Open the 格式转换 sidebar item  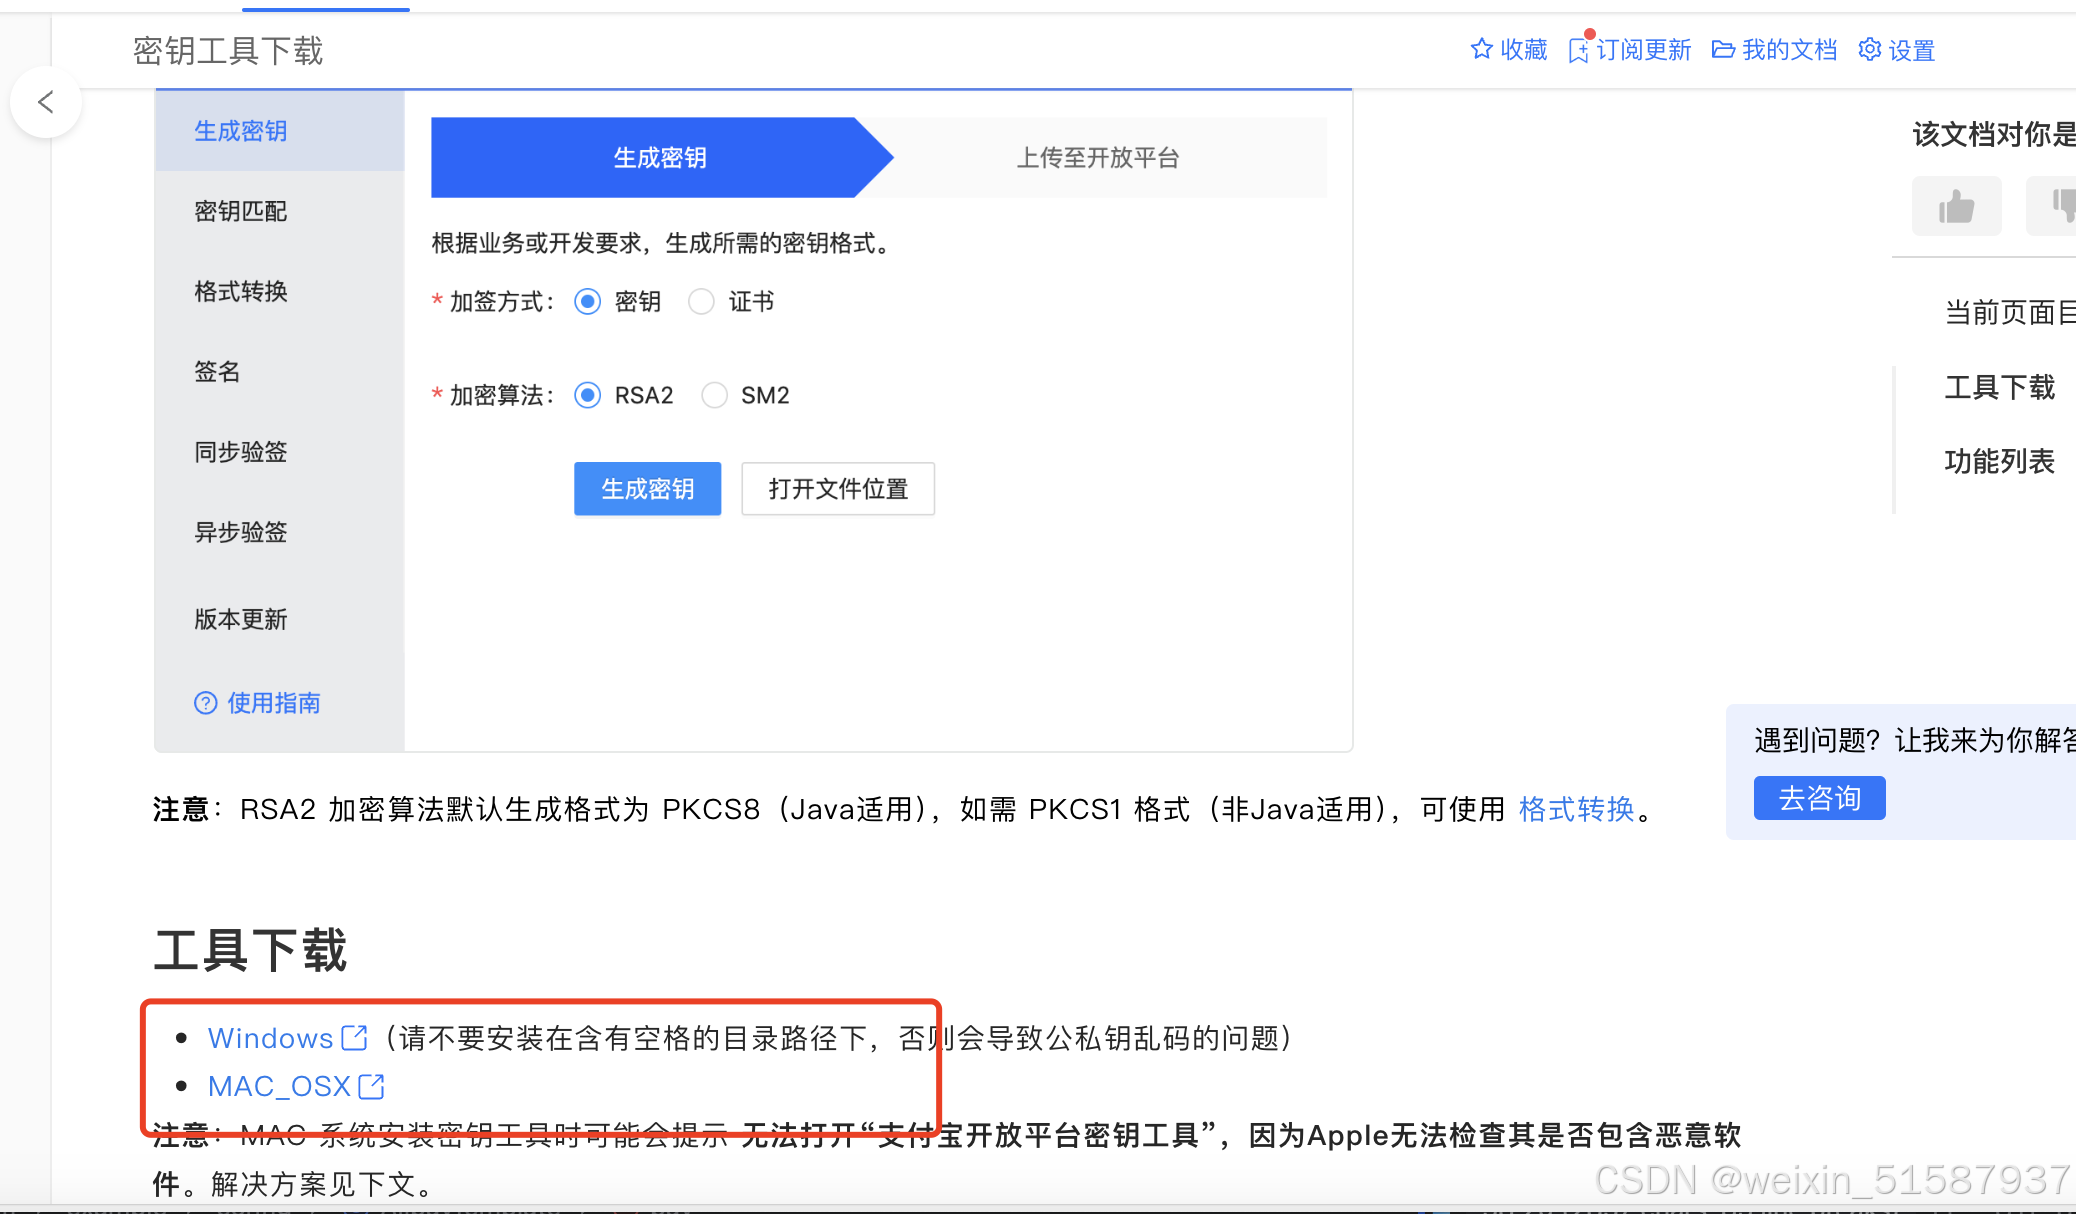tap(241, 291)
